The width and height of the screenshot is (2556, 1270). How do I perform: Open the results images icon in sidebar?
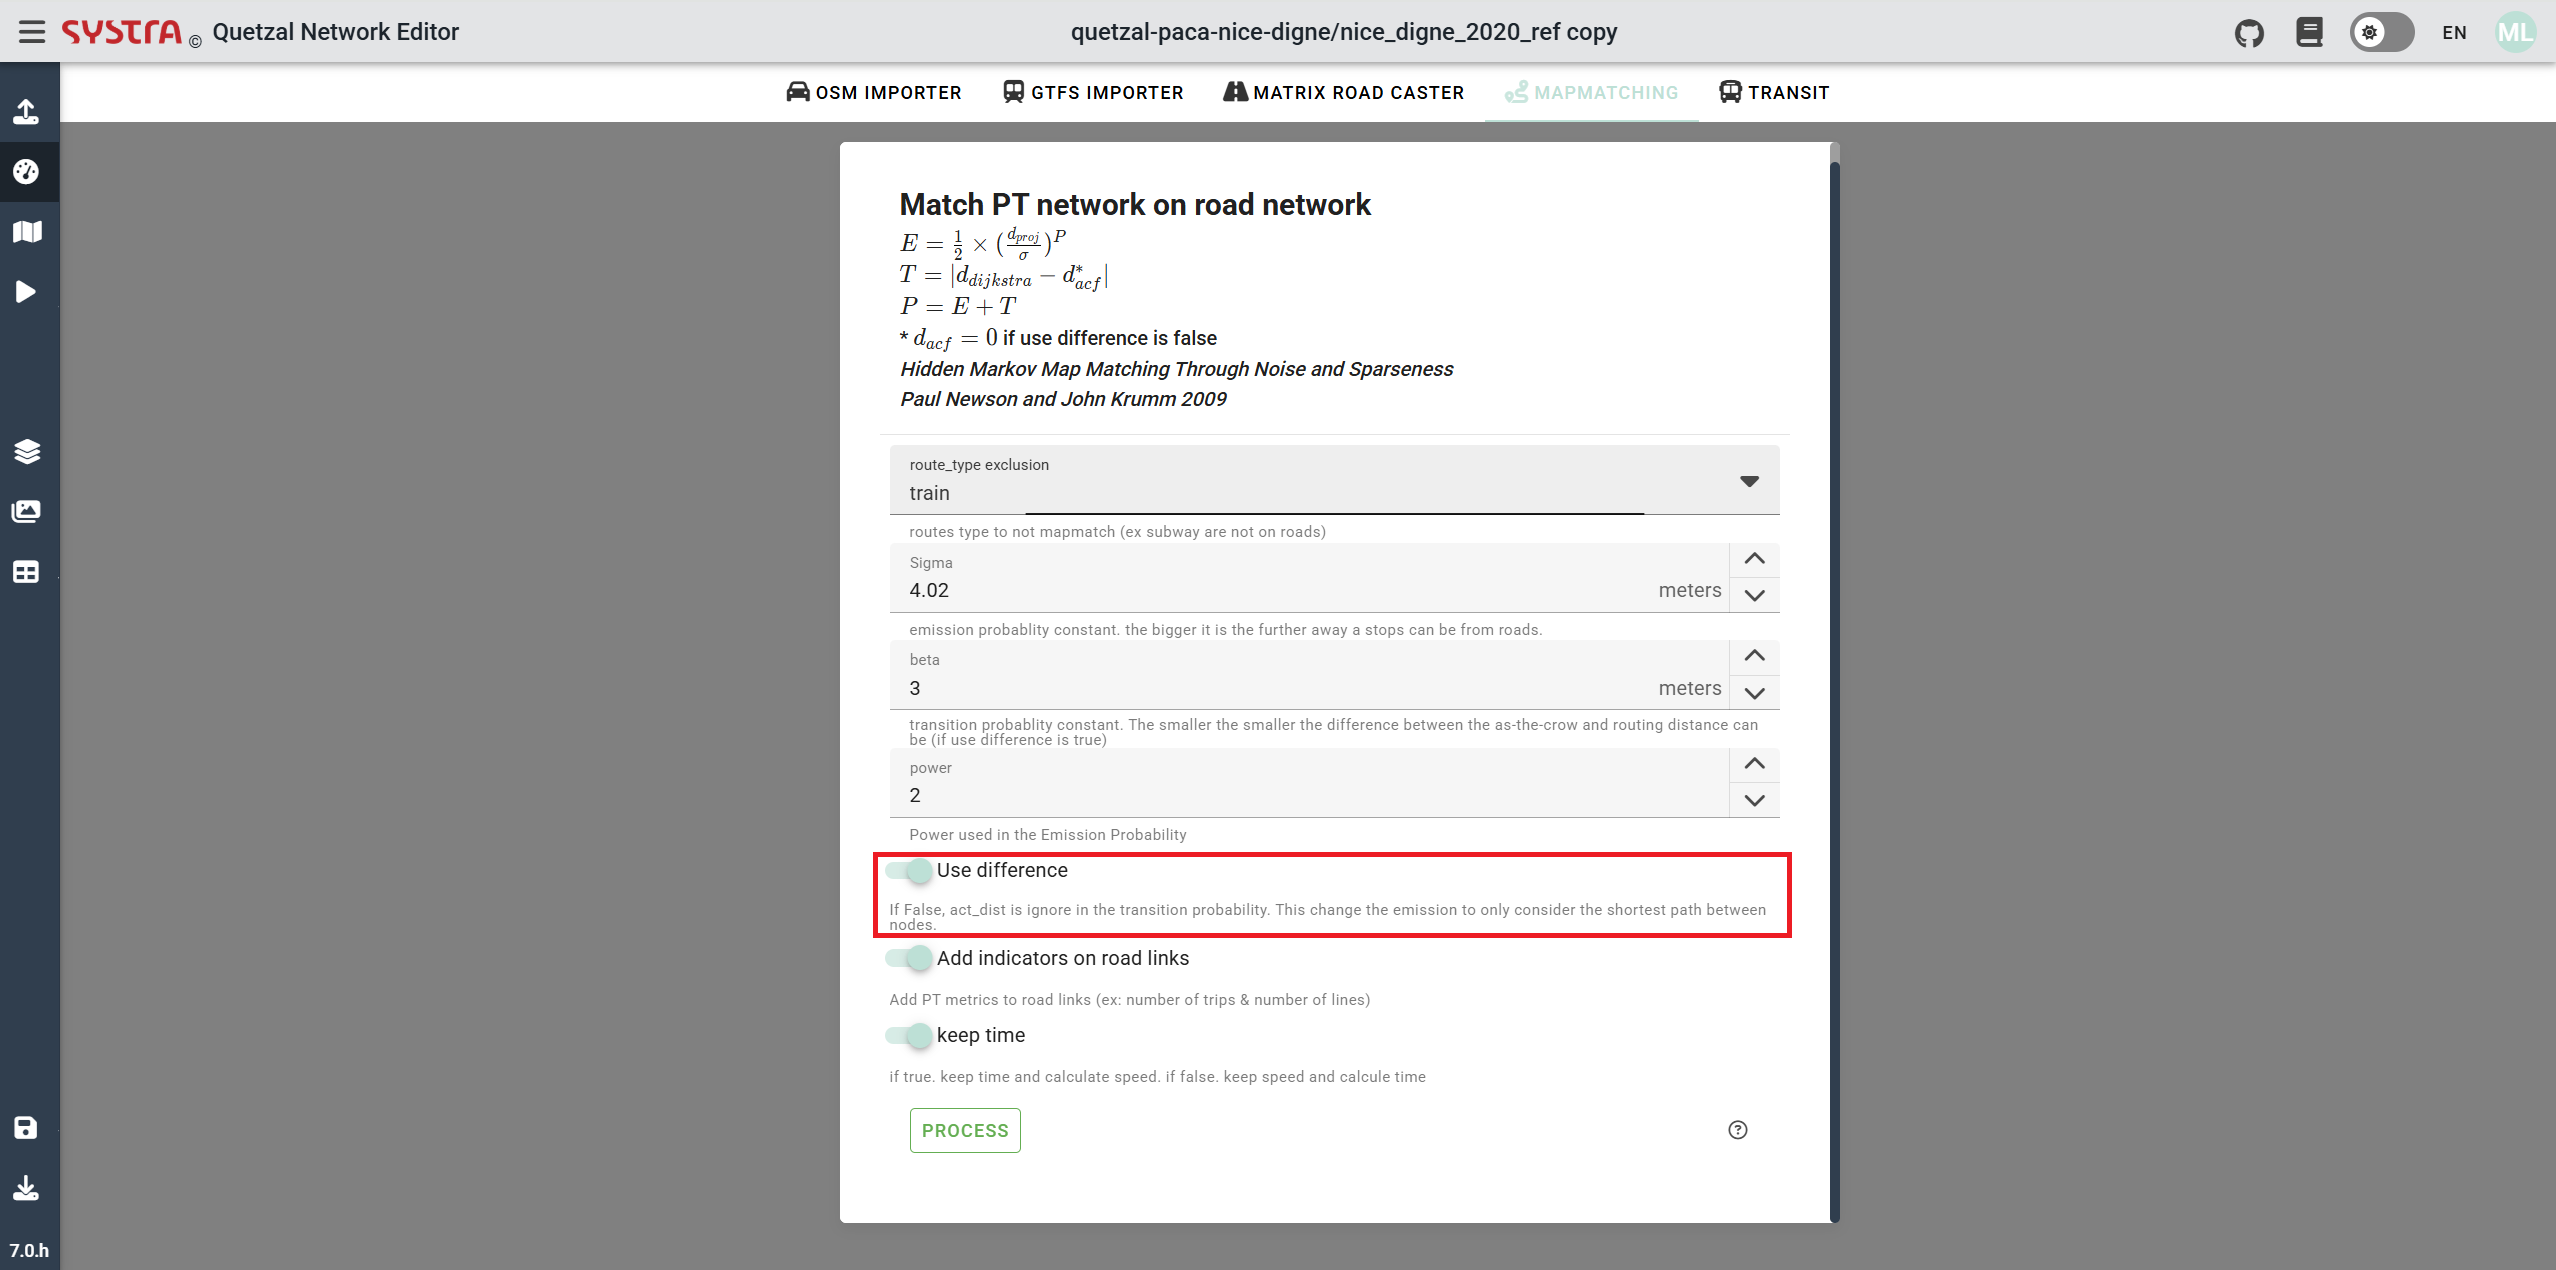coord(26,512)
